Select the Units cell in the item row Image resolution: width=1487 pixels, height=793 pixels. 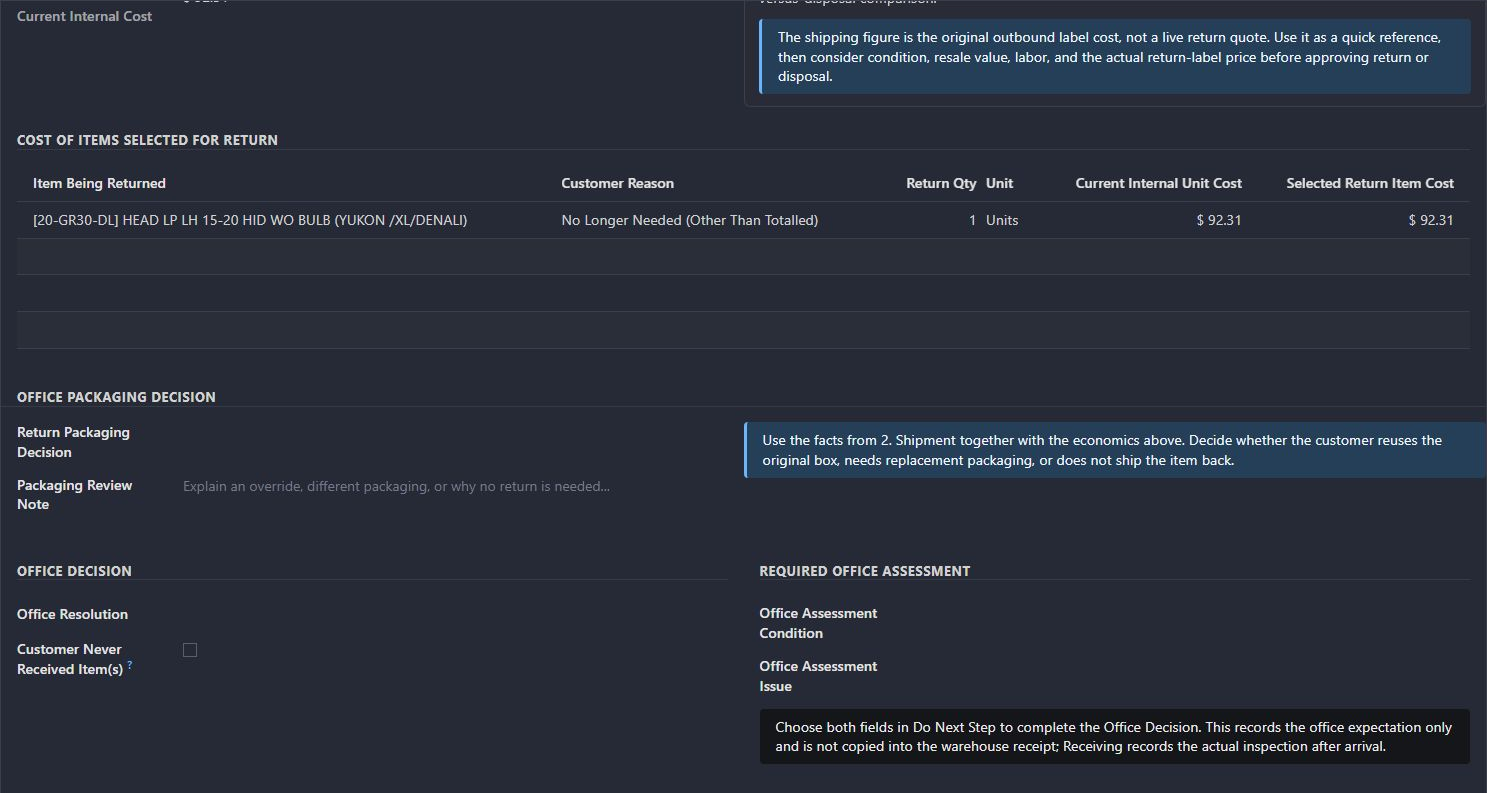[x=1002, y=220]
